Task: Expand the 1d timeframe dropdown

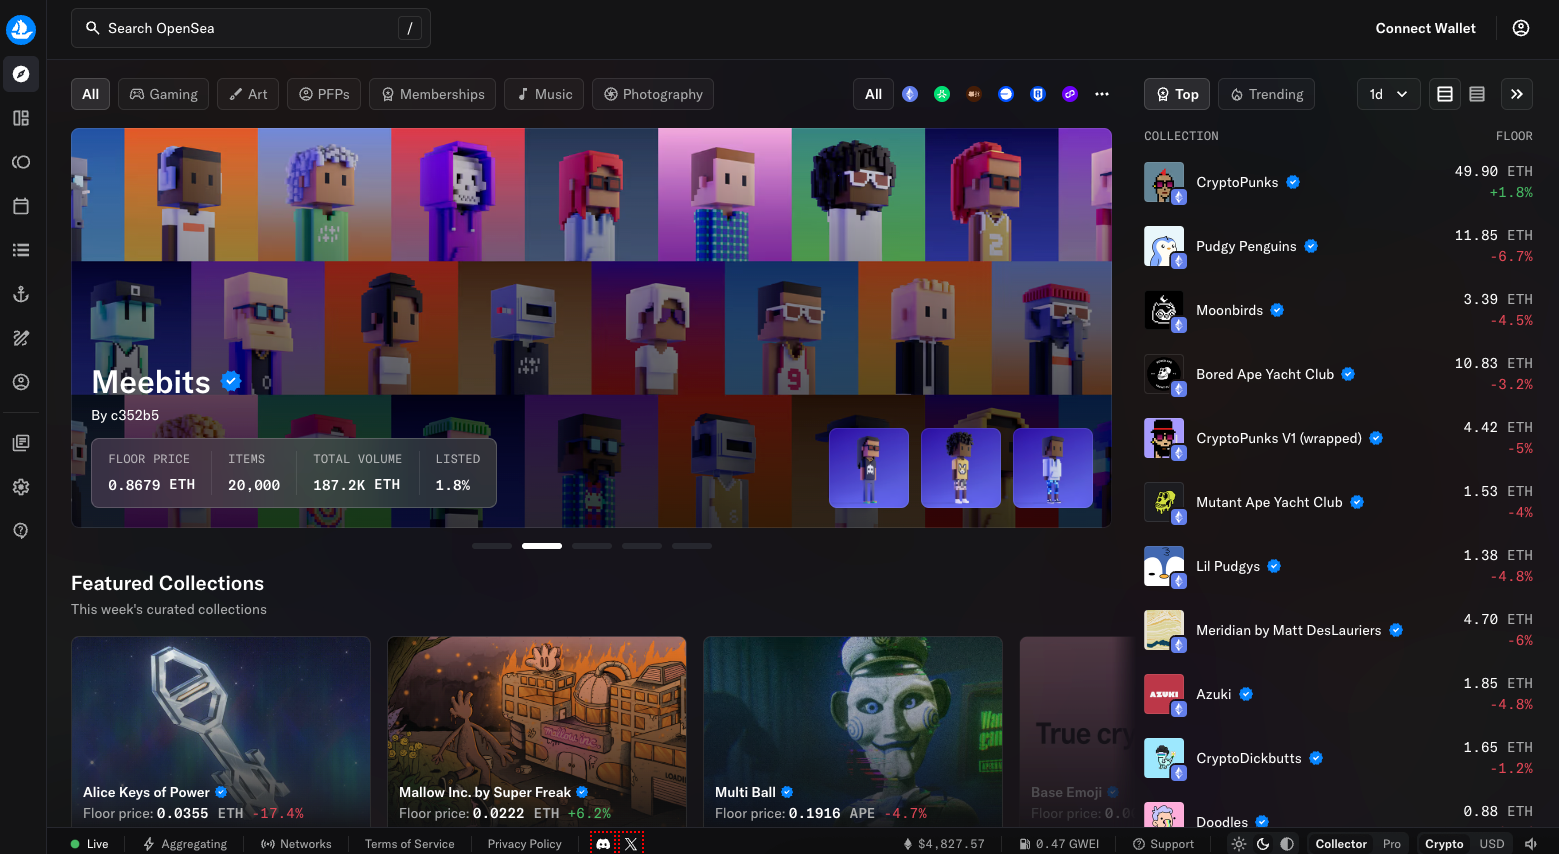Action: (x=1388, y=94)
